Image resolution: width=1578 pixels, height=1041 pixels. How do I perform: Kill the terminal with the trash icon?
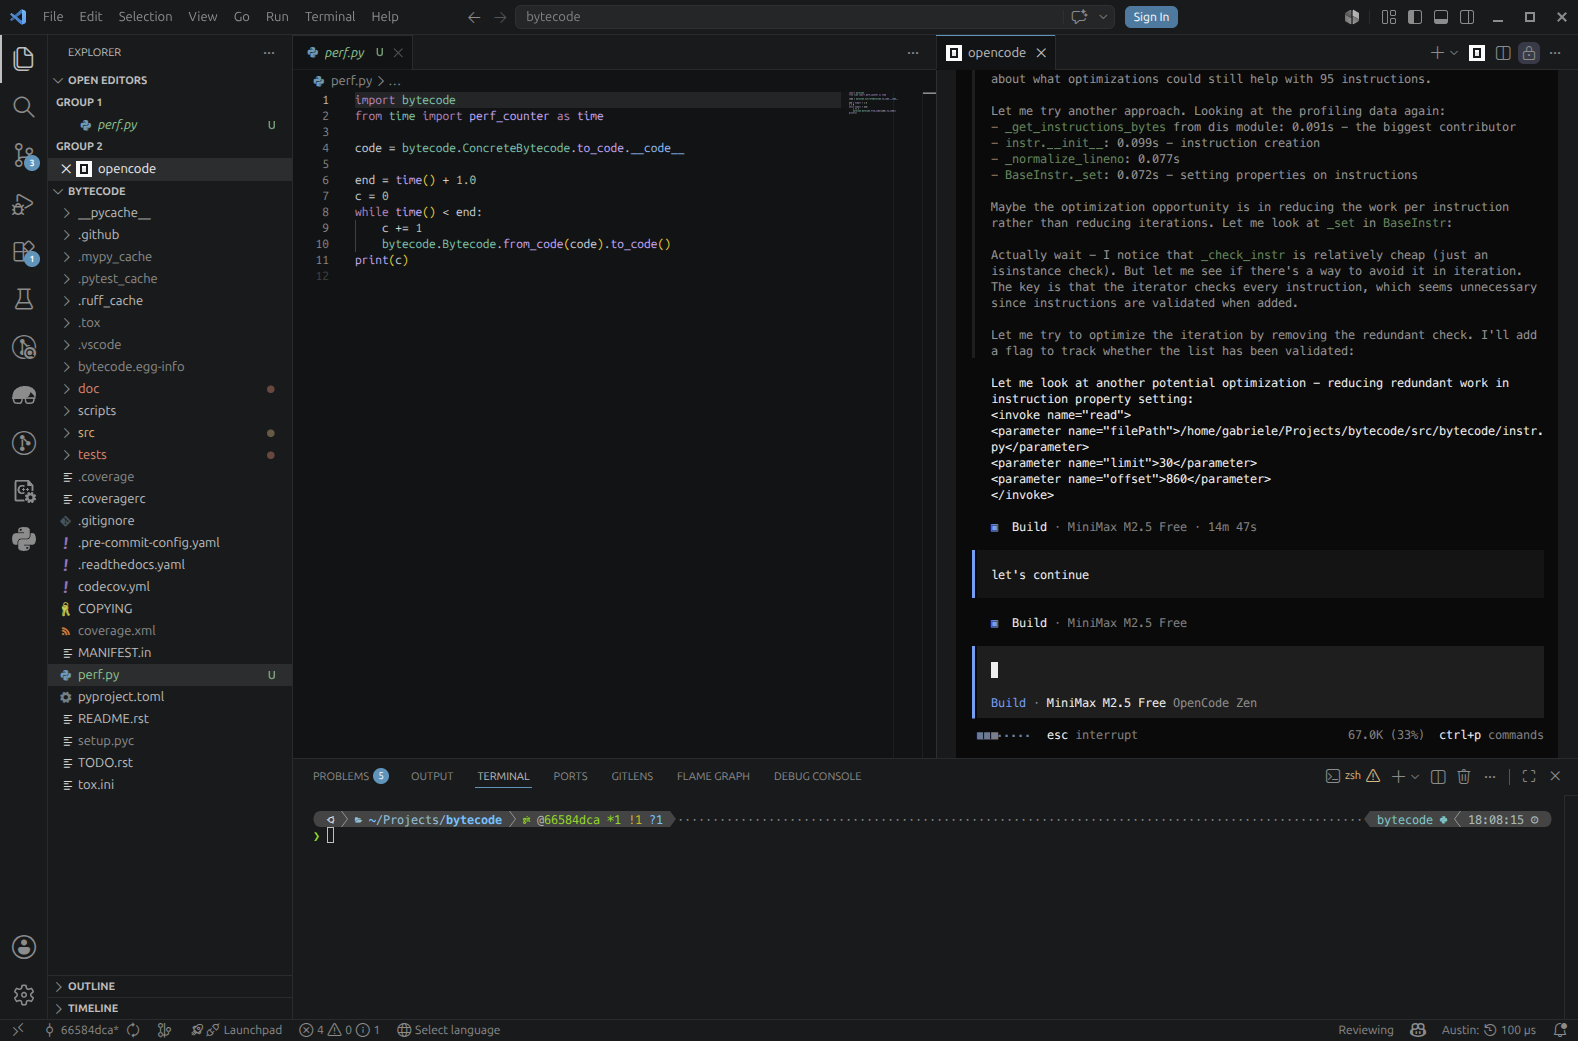click(x=1464, y=776)
